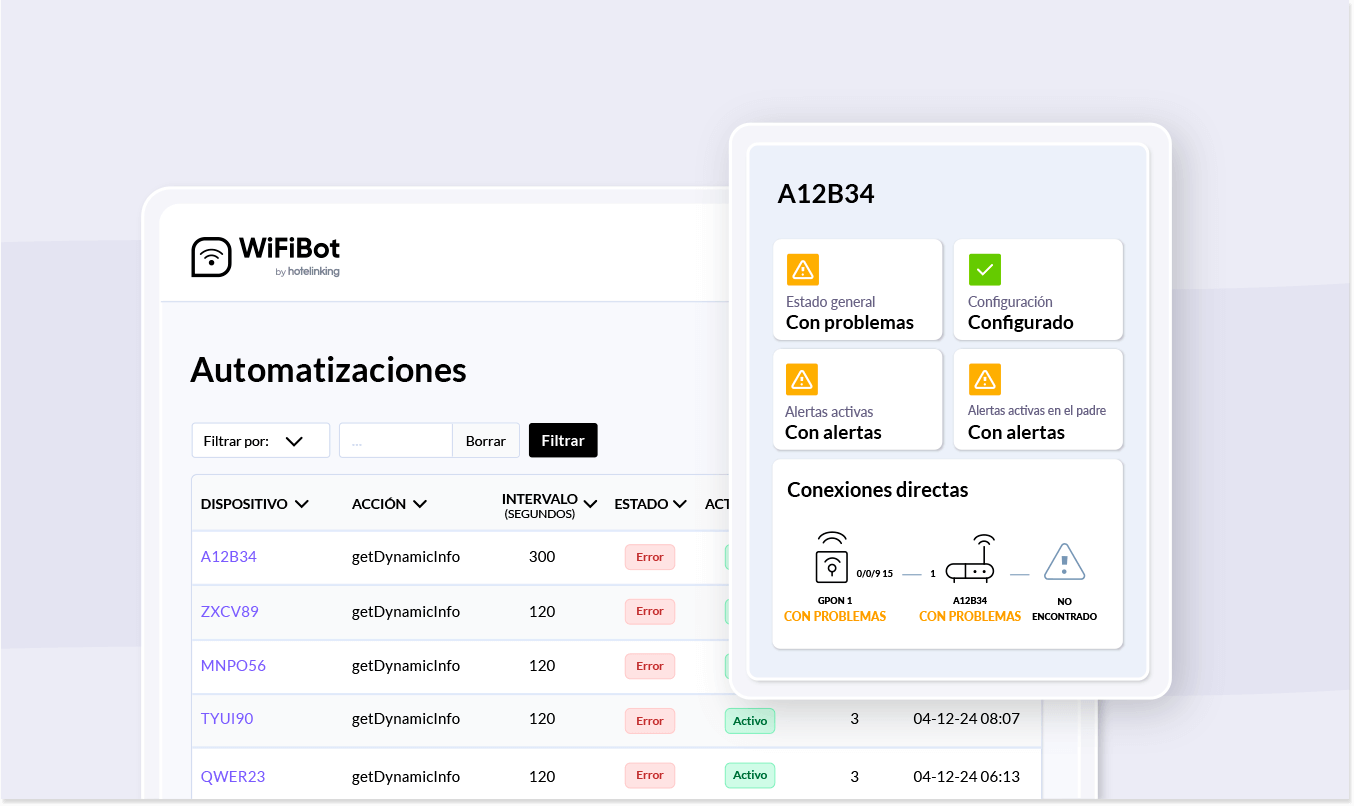Viewport: 1354px width, 806px height.
Task: Open device link ZXCV89
Action: click(x=230, y=611)
